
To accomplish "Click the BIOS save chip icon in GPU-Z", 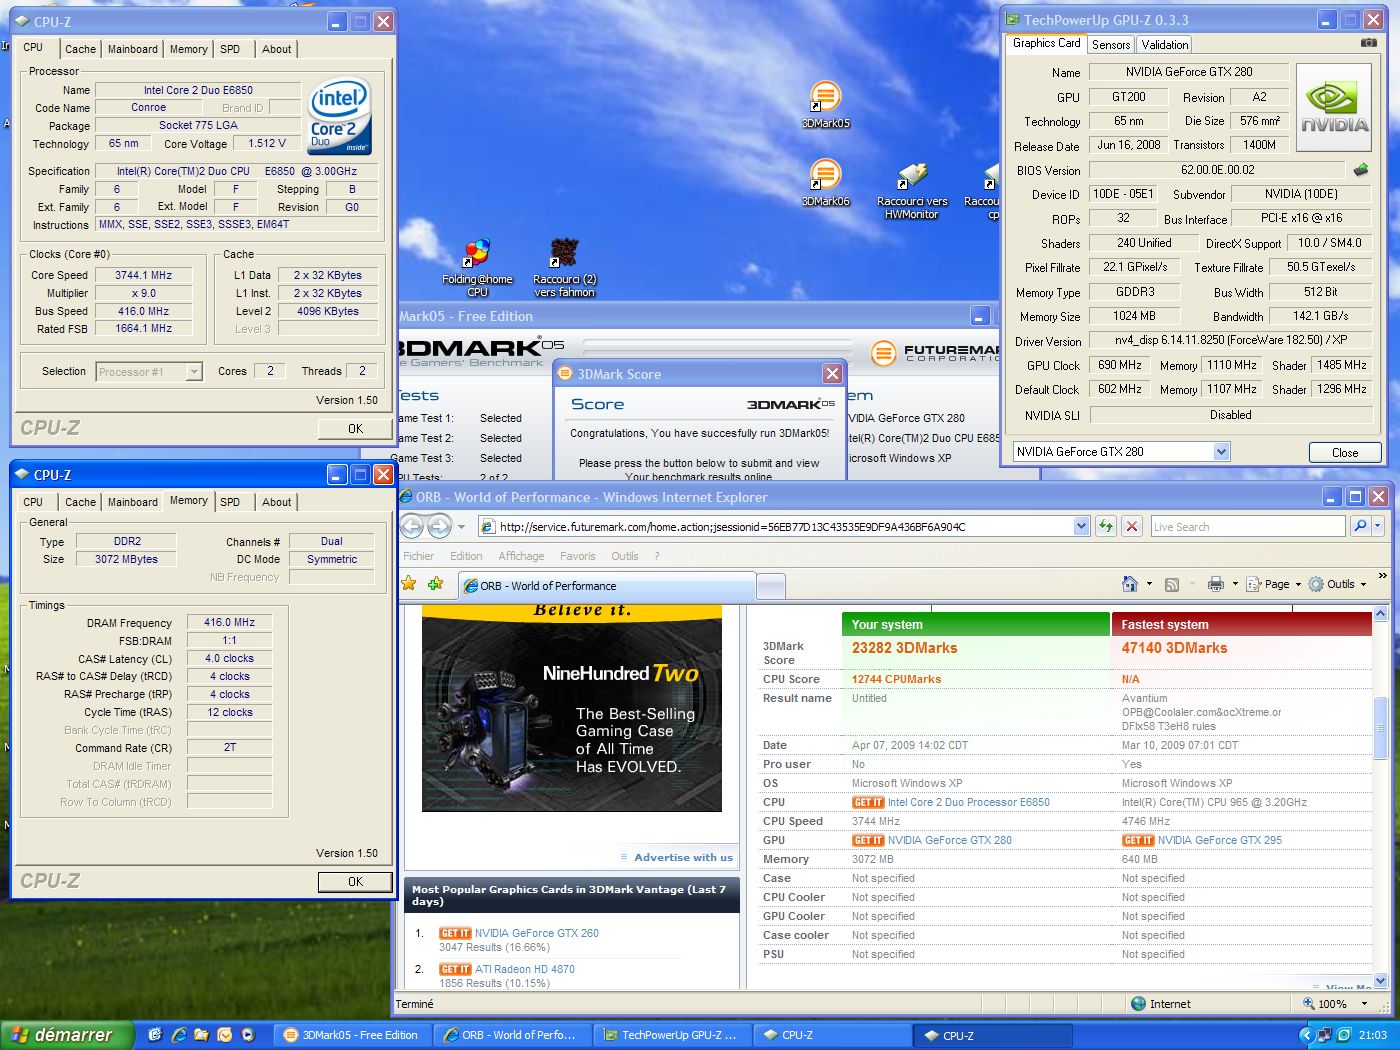I will (1360, 170).
